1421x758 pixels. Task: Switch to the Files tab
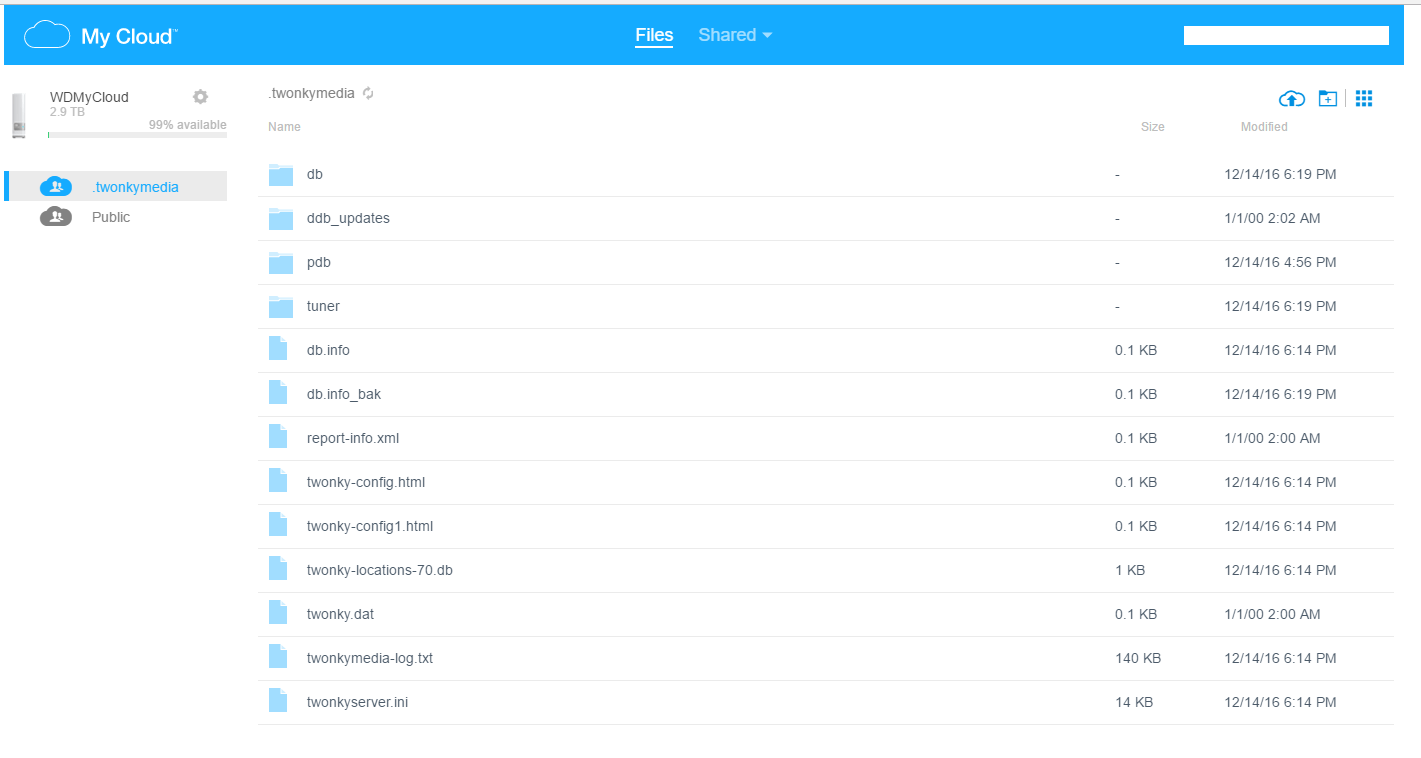coord(654,35)
